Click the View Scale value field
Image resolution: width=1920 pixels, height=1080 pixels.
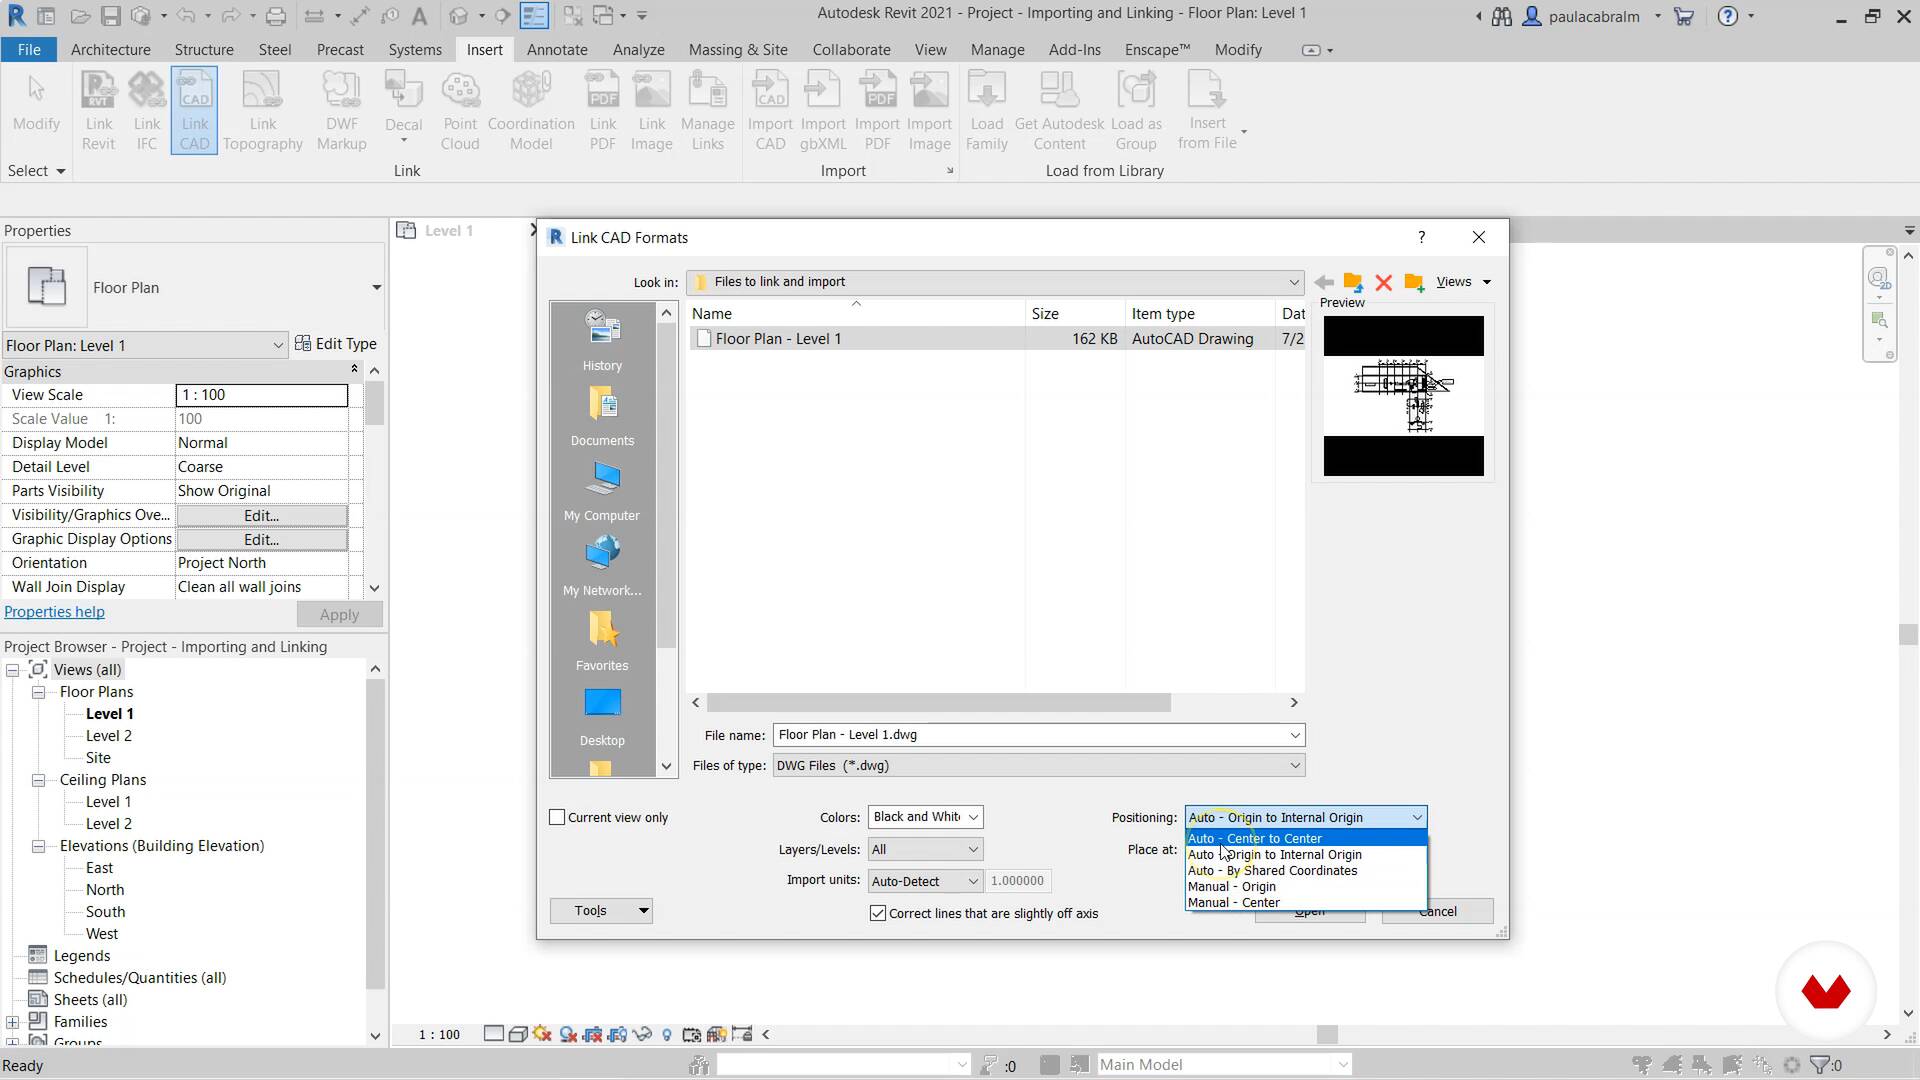[x=262, y=395]
